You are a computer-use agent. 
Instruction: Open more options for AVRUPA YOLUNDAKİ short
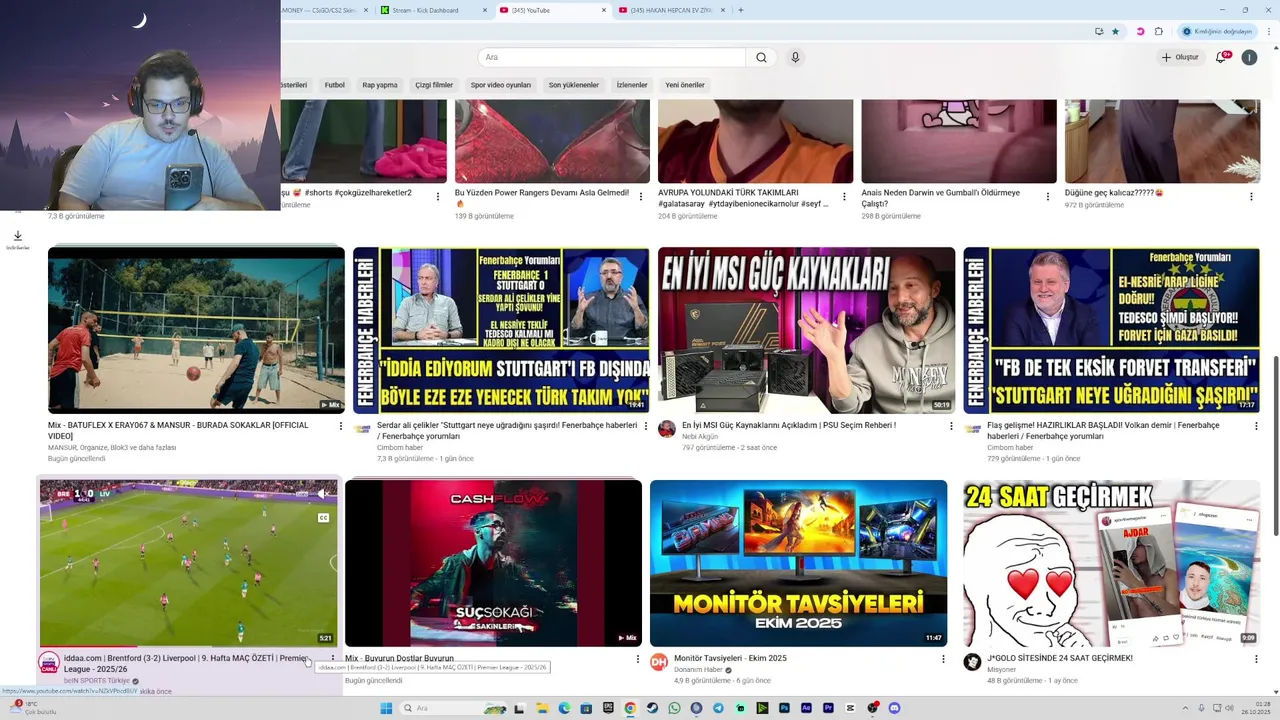[x=844, y=196]
